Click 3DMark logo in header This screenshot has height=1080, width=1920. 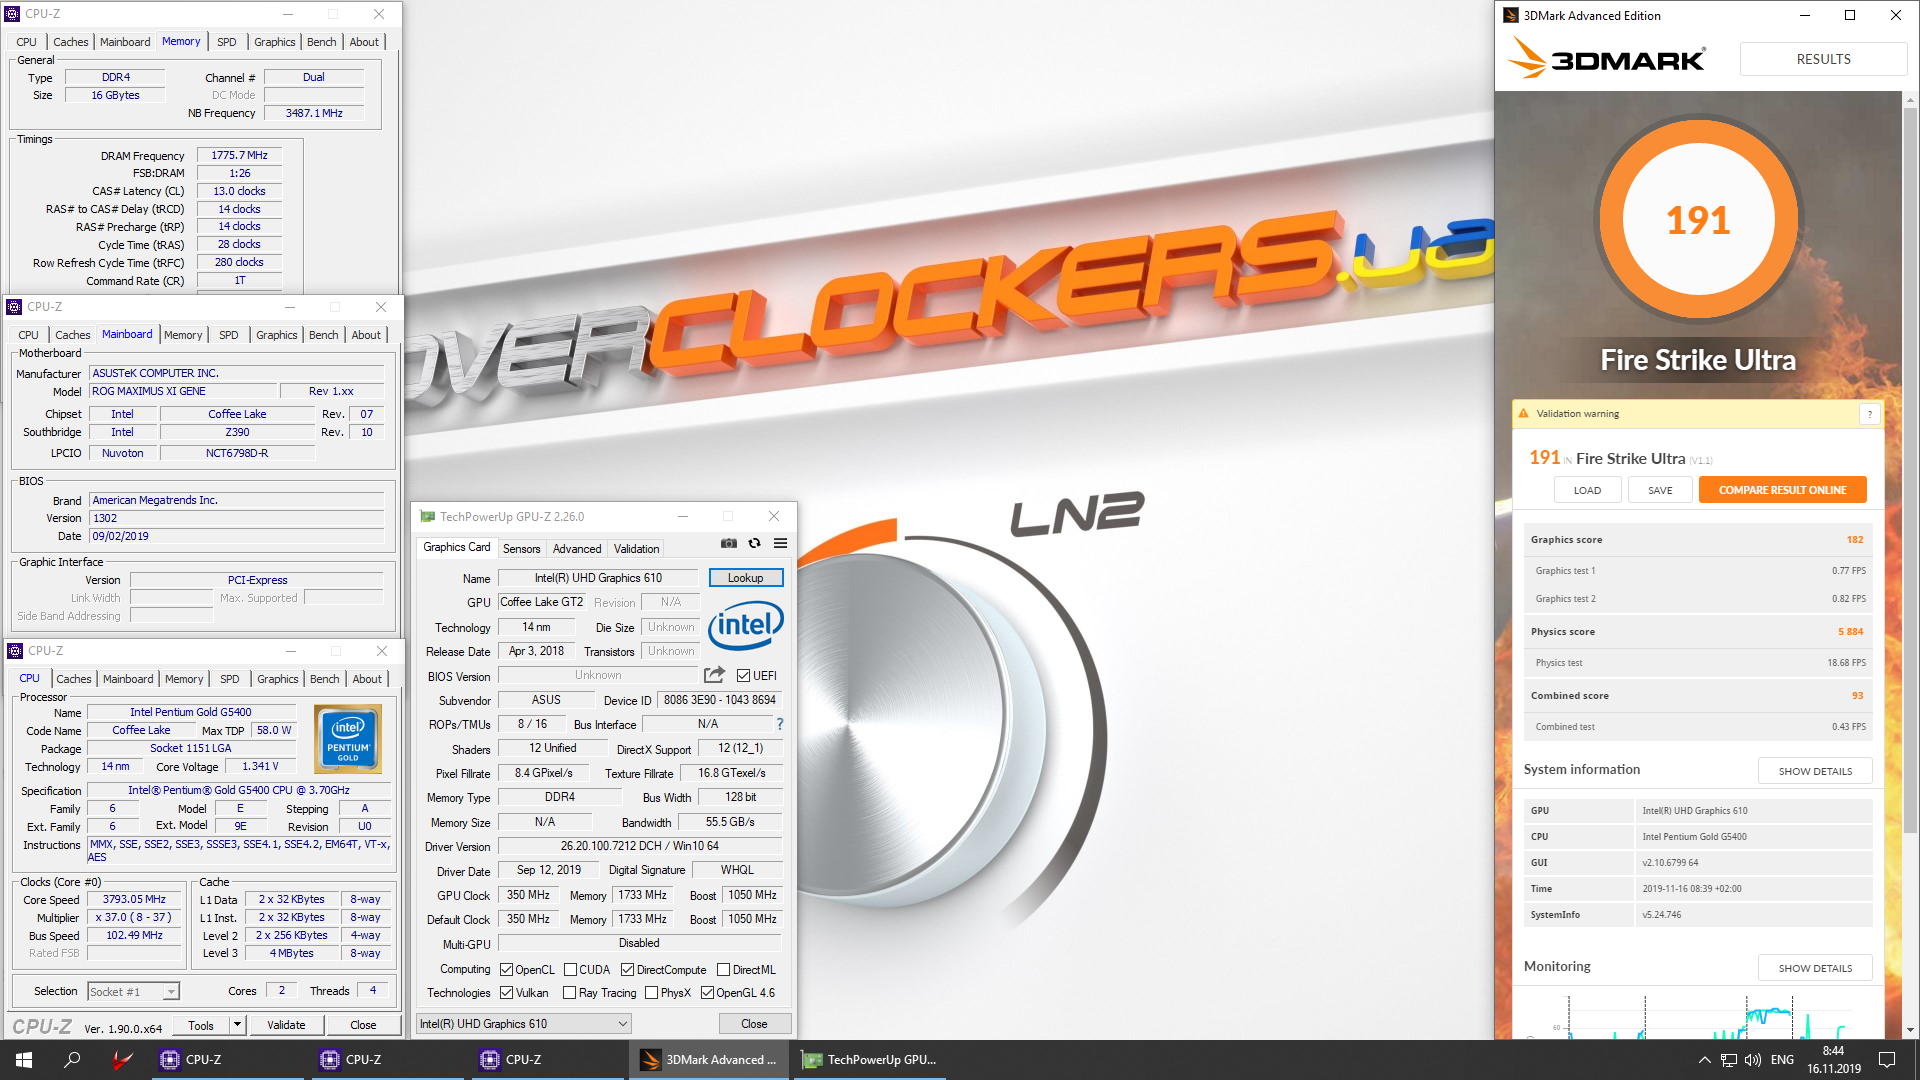(1606, 58)
